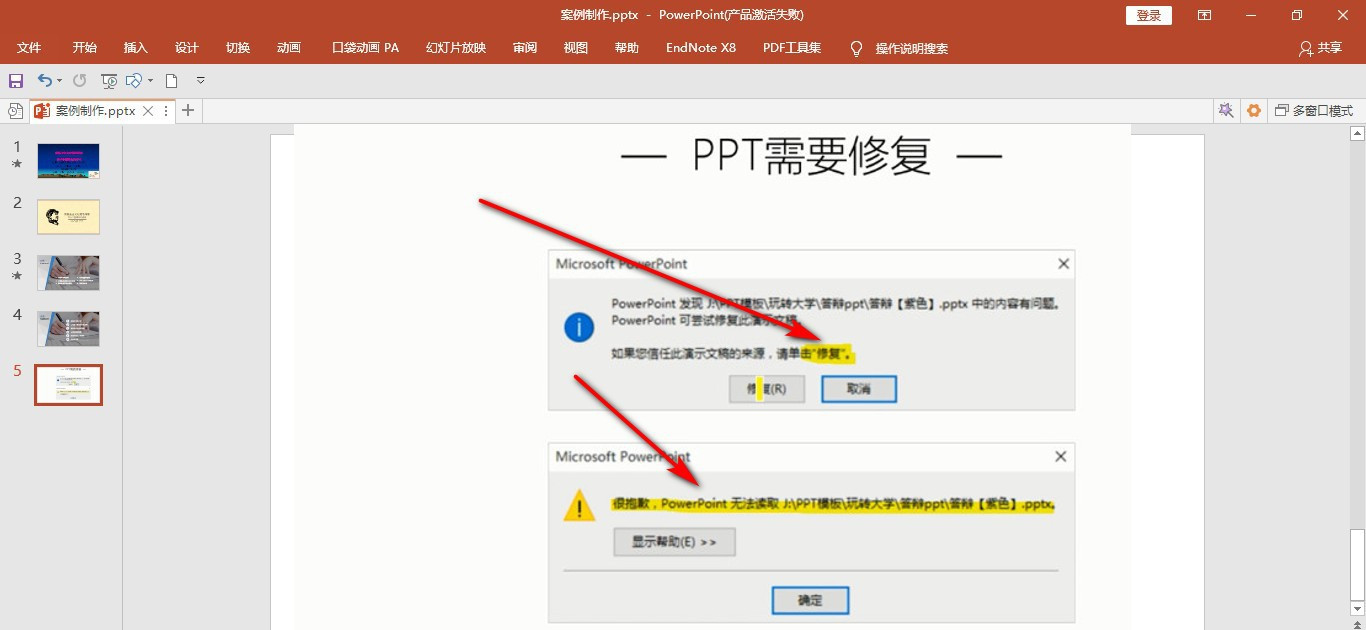Open the recent documents icon beside the file tab

[x=14, y=110]
